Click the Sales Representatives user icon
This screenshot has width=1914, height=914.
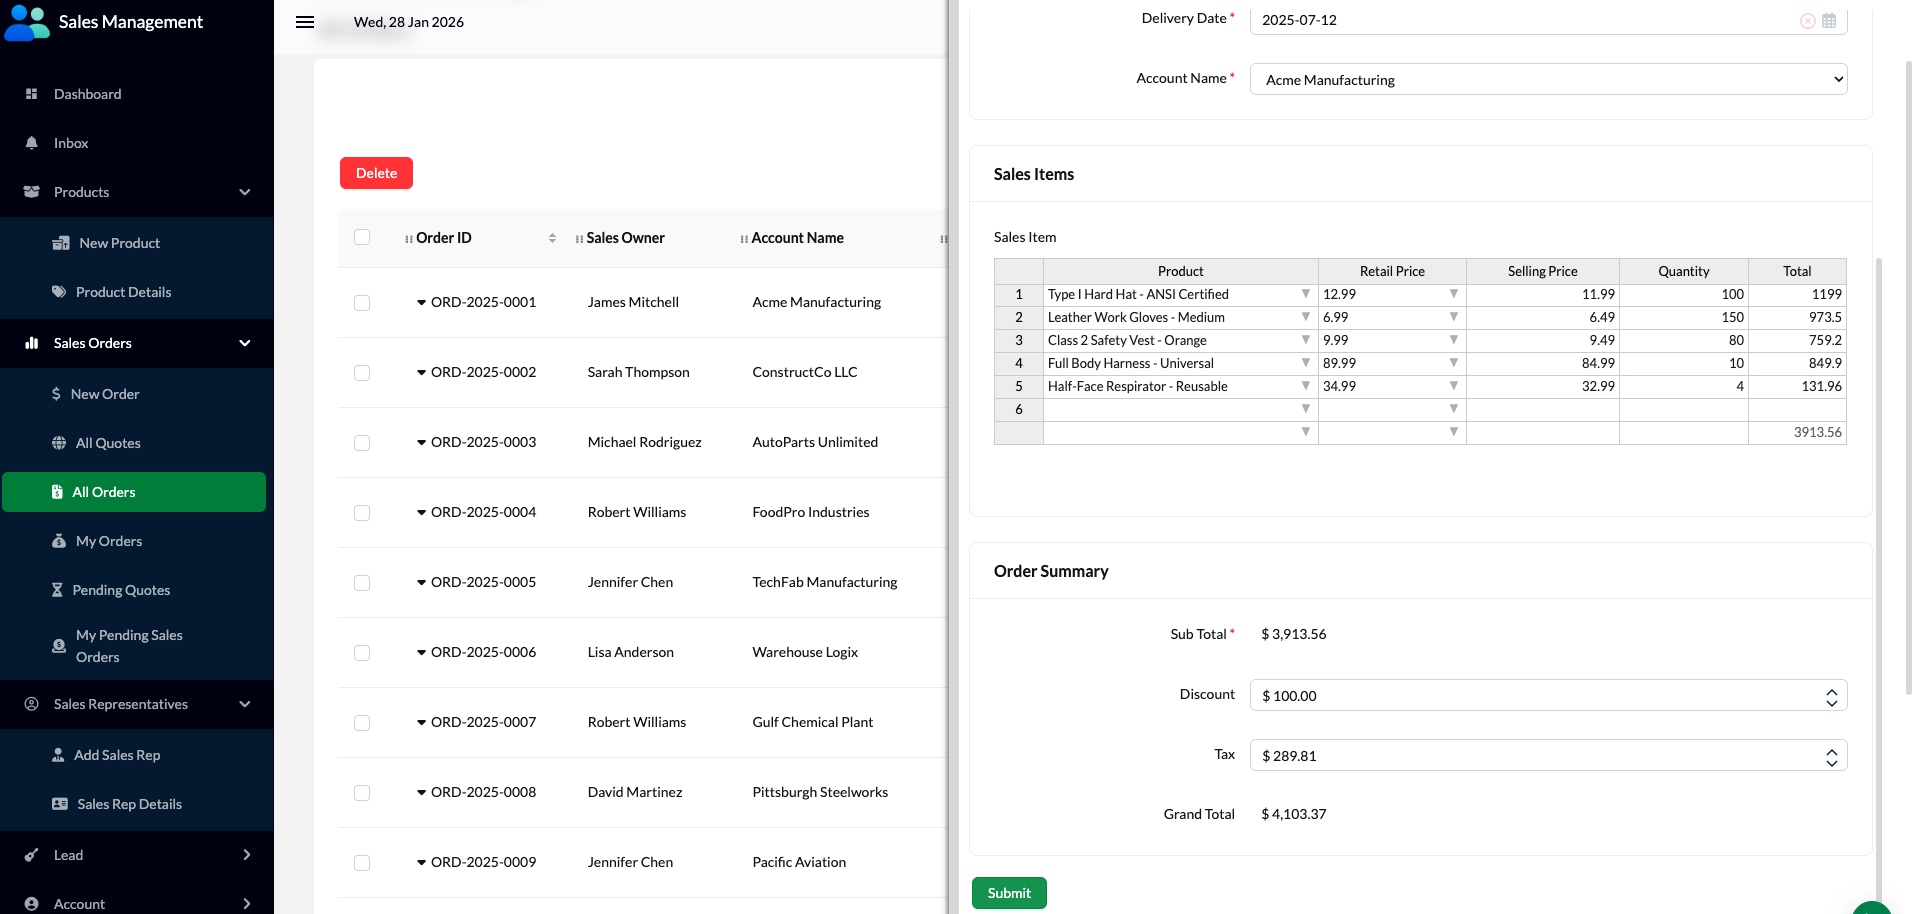[32, 704]
